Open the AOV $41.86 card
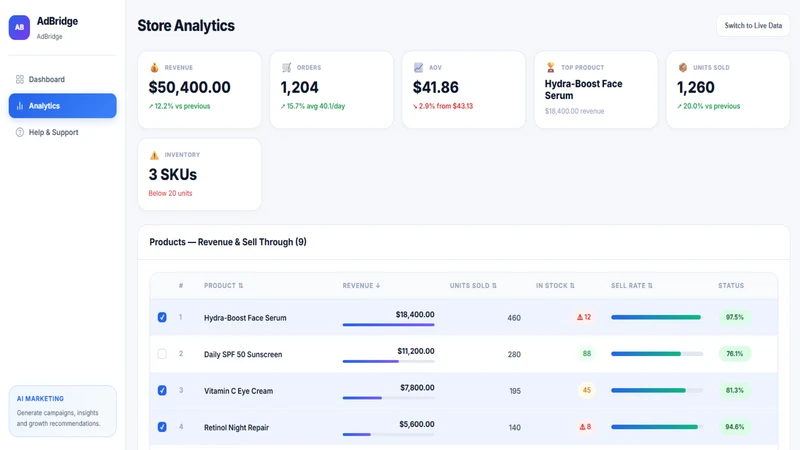800x450 pixels. click(464, 89)
